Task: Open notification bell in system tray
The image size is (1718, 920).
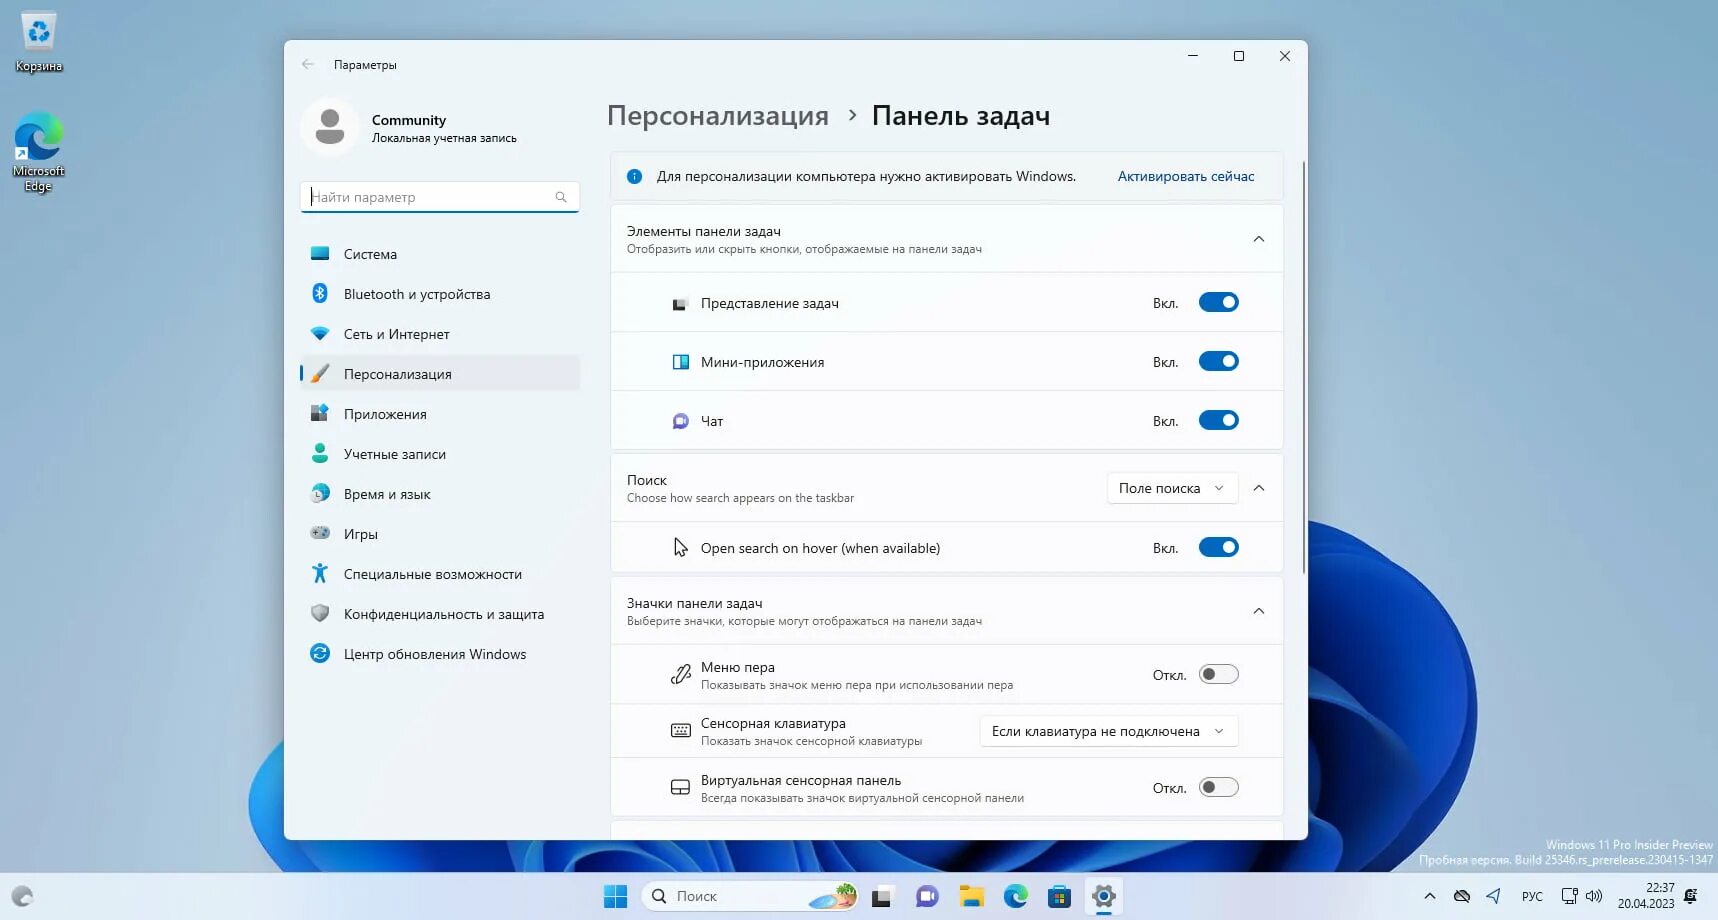Action: (x=1690, y=896)
